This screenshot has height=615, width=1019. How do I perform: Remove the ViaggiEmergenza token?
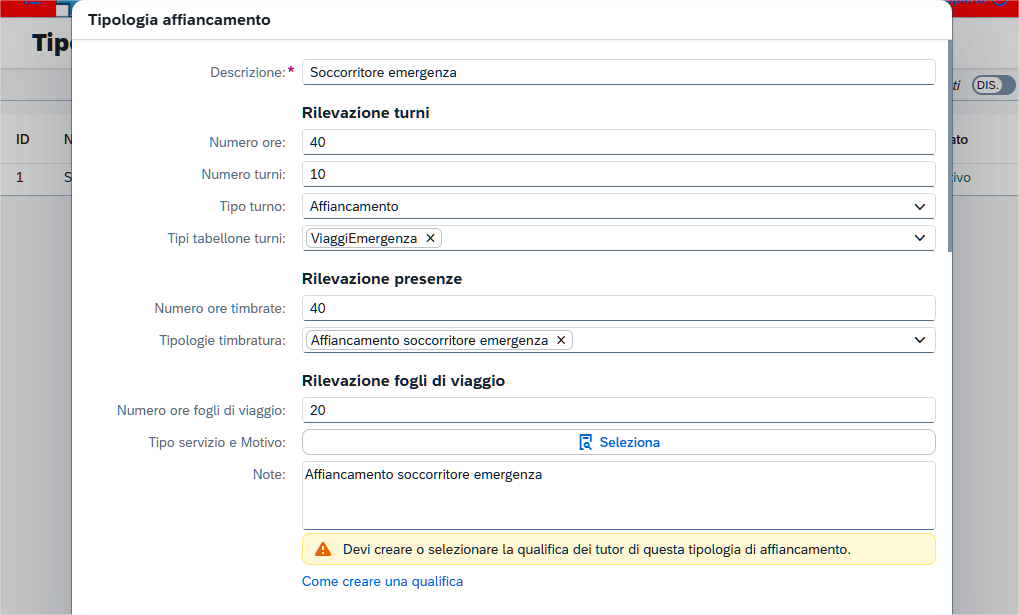430,238
